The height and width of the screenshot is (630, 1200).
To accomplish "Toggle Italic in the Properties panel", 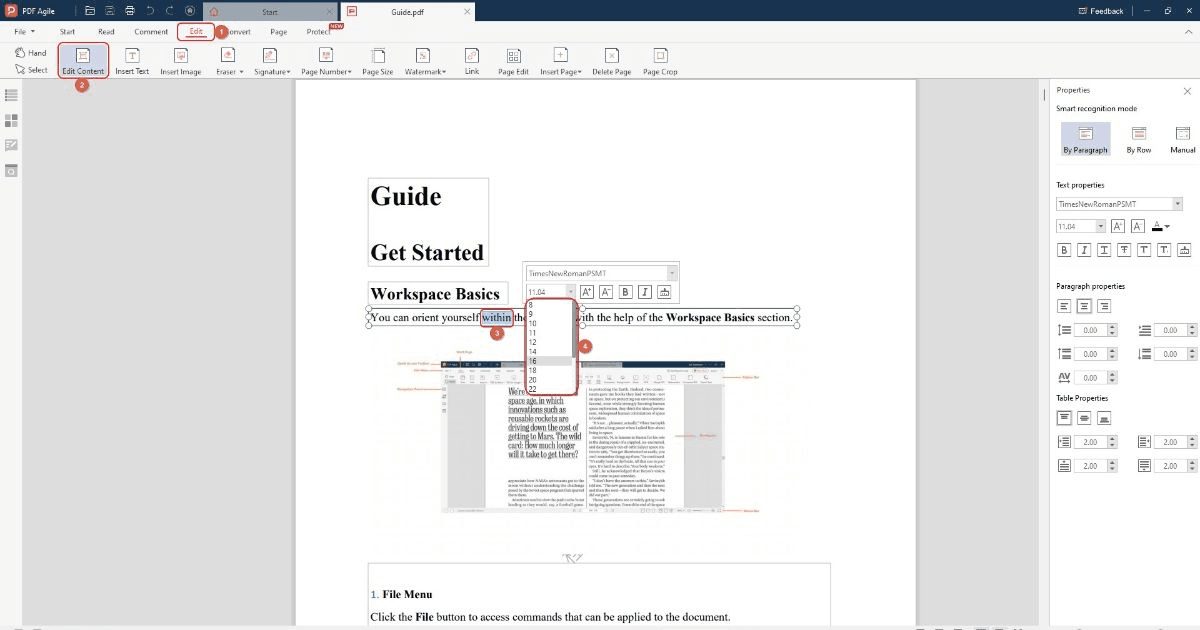I will 1084,250.
